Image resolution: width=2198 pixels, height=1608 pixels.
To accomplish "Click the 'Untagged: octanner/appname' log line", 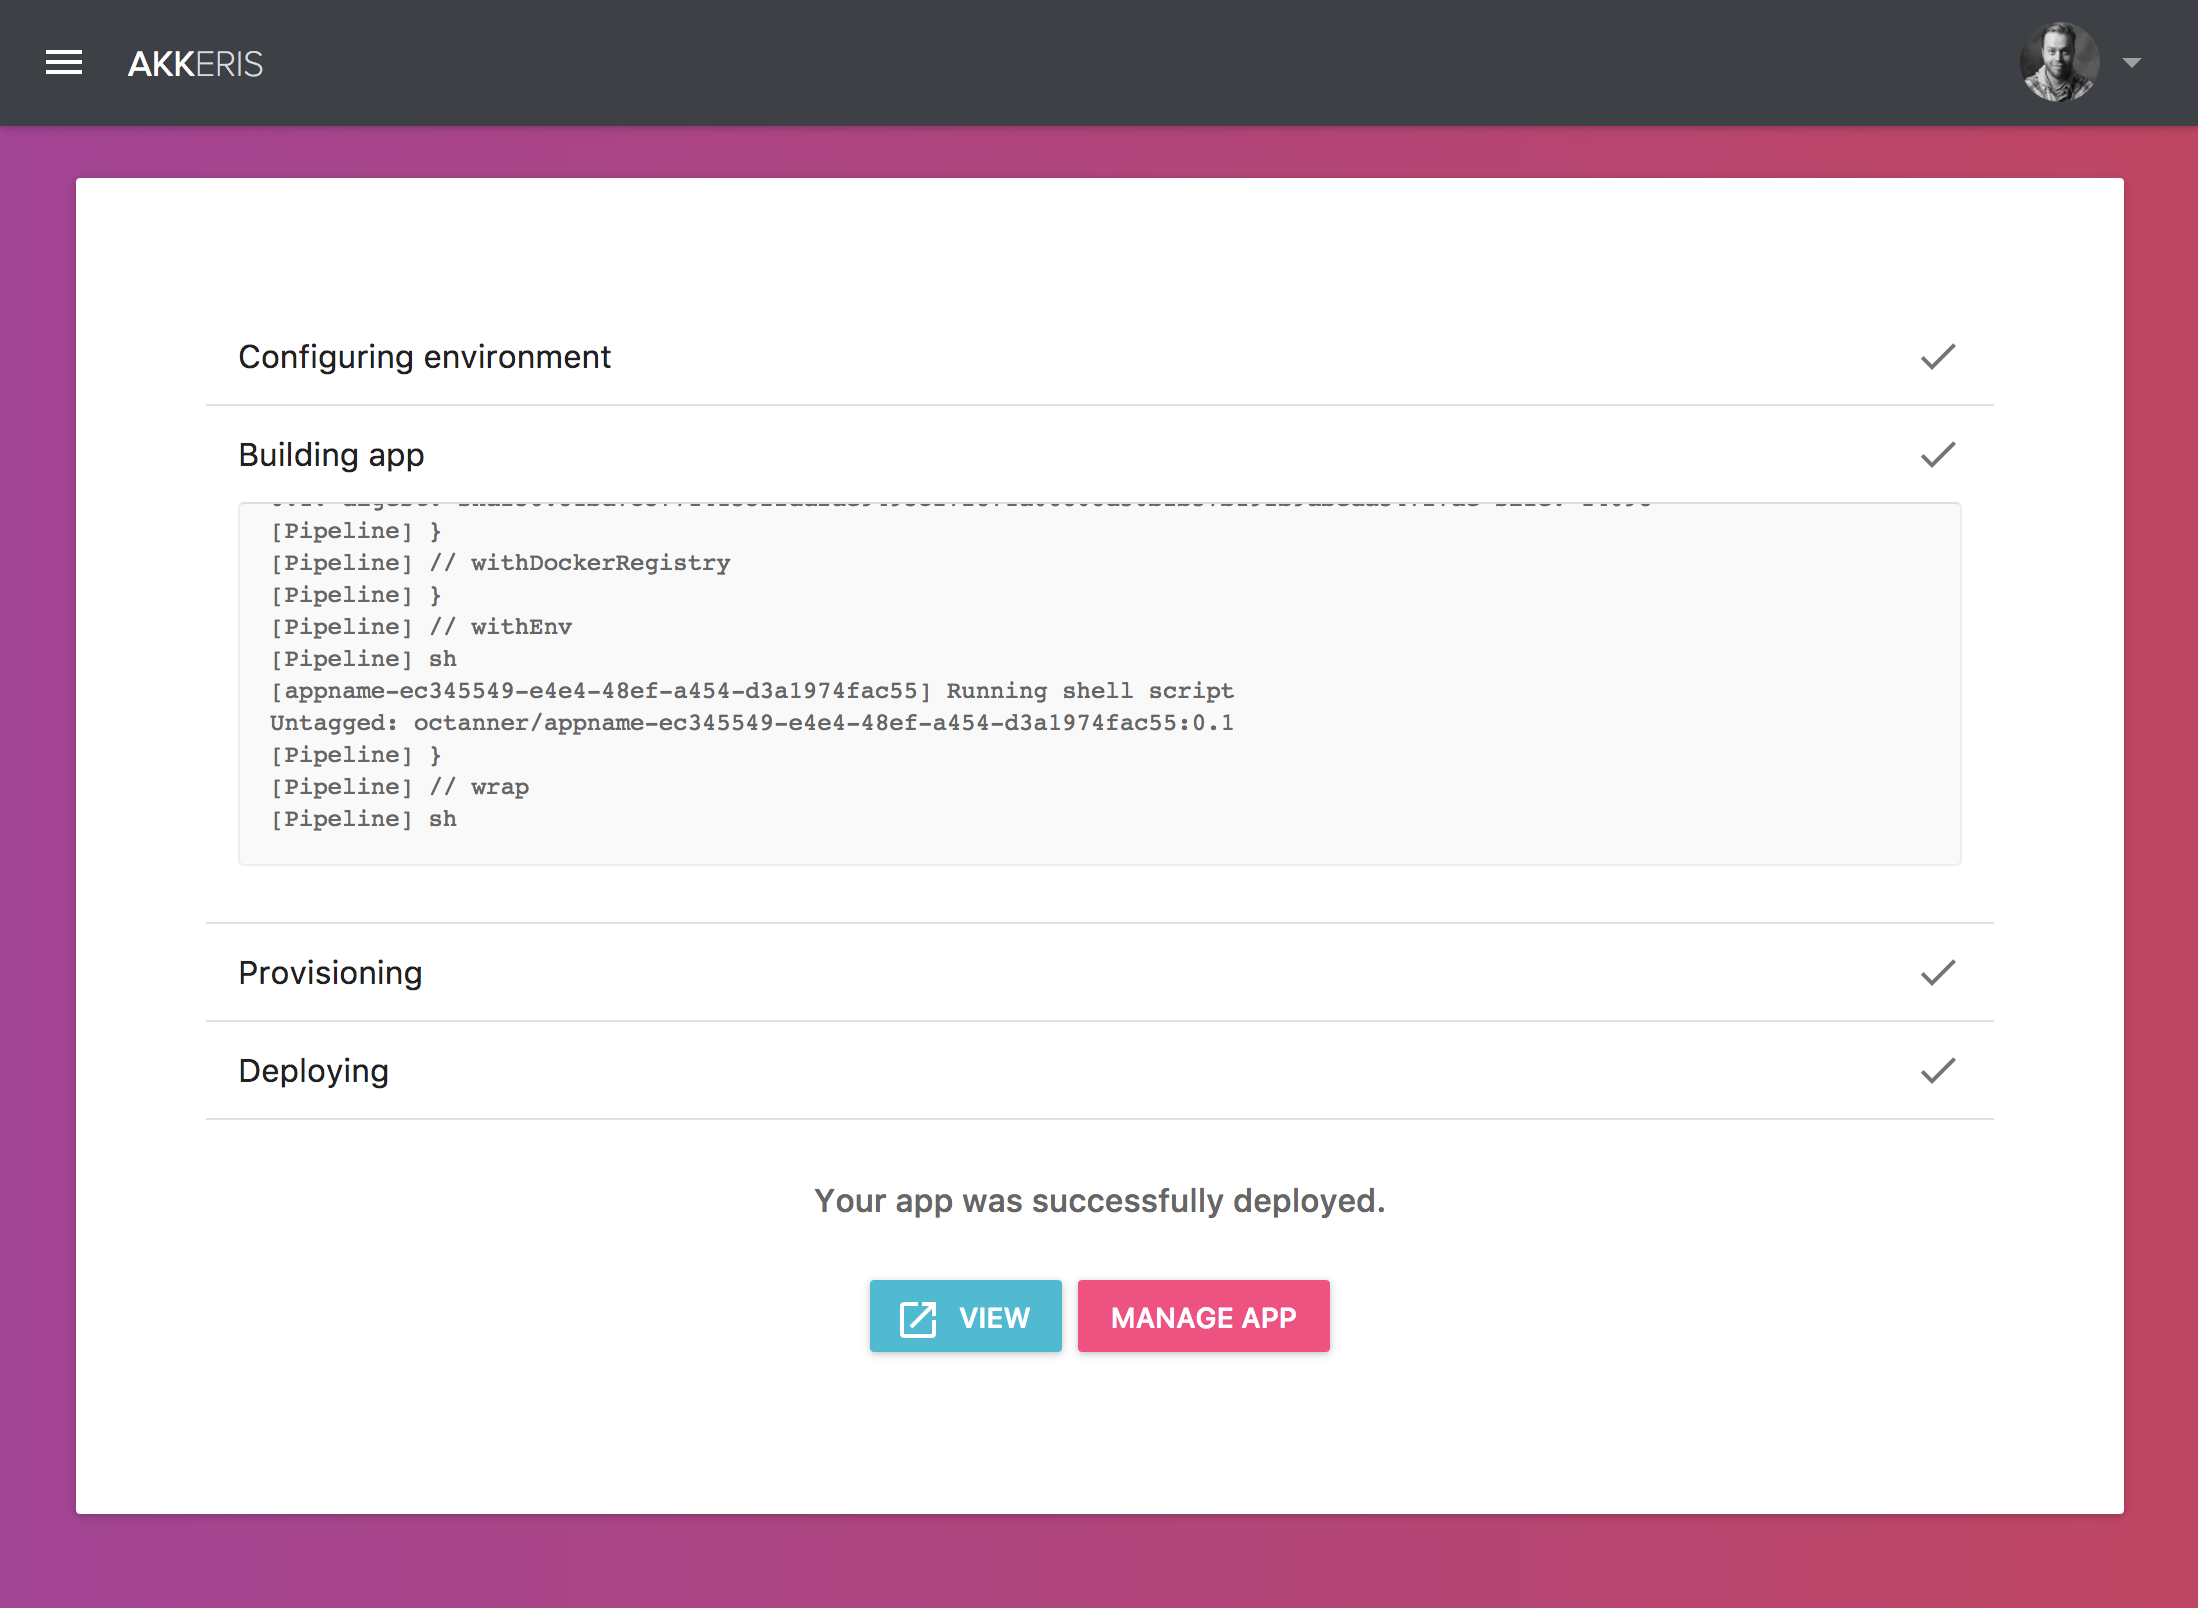I will pos(752,723).
